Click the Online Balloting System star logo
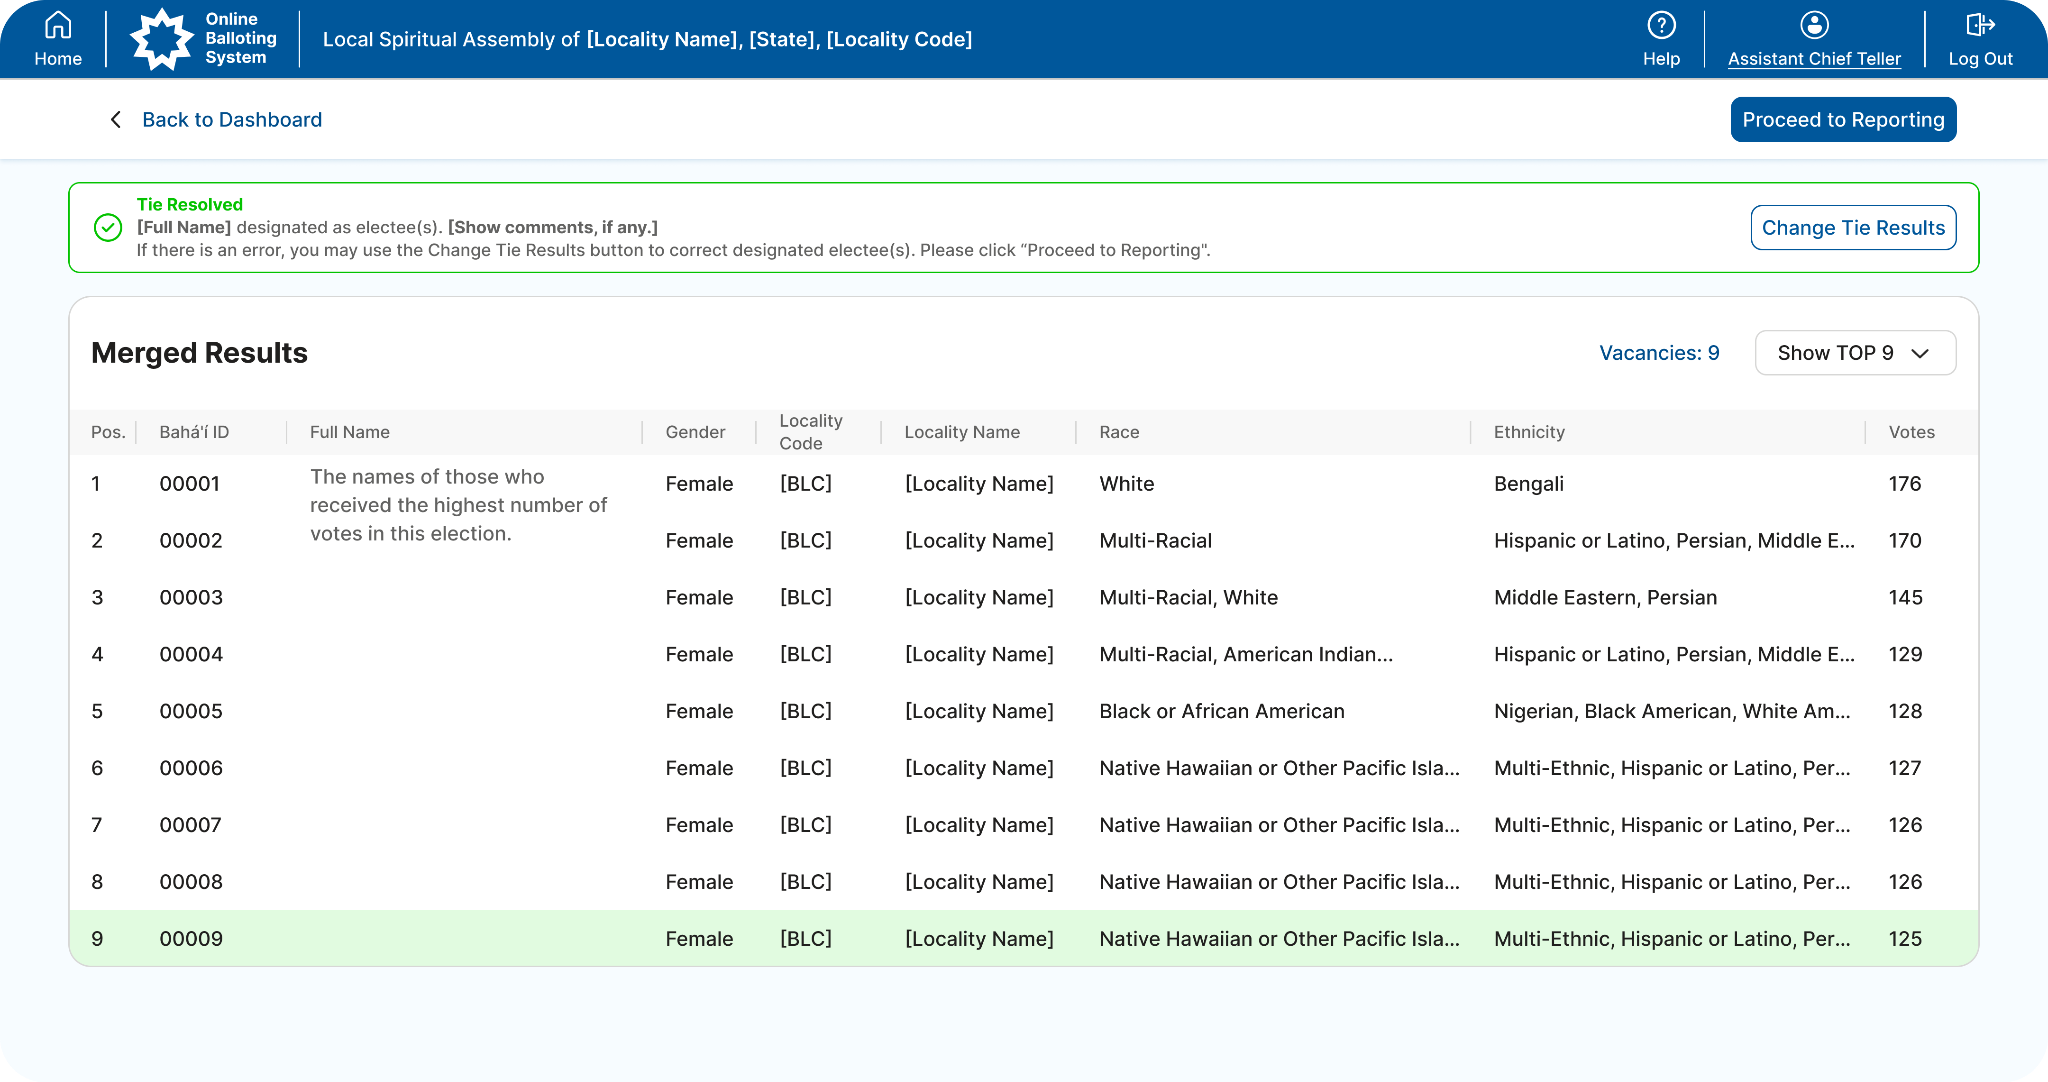 pos(162,39)
